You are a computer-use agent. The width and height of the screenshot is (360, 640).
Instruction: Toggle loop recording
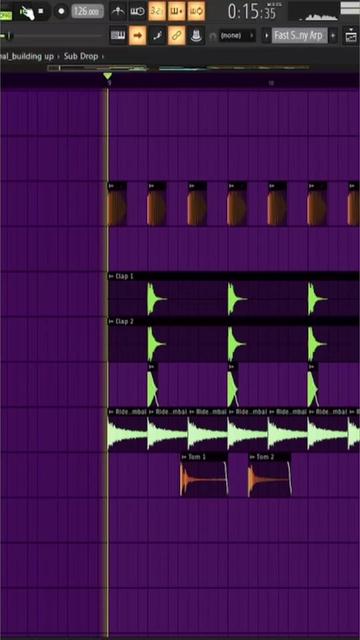tap(196, 11)
